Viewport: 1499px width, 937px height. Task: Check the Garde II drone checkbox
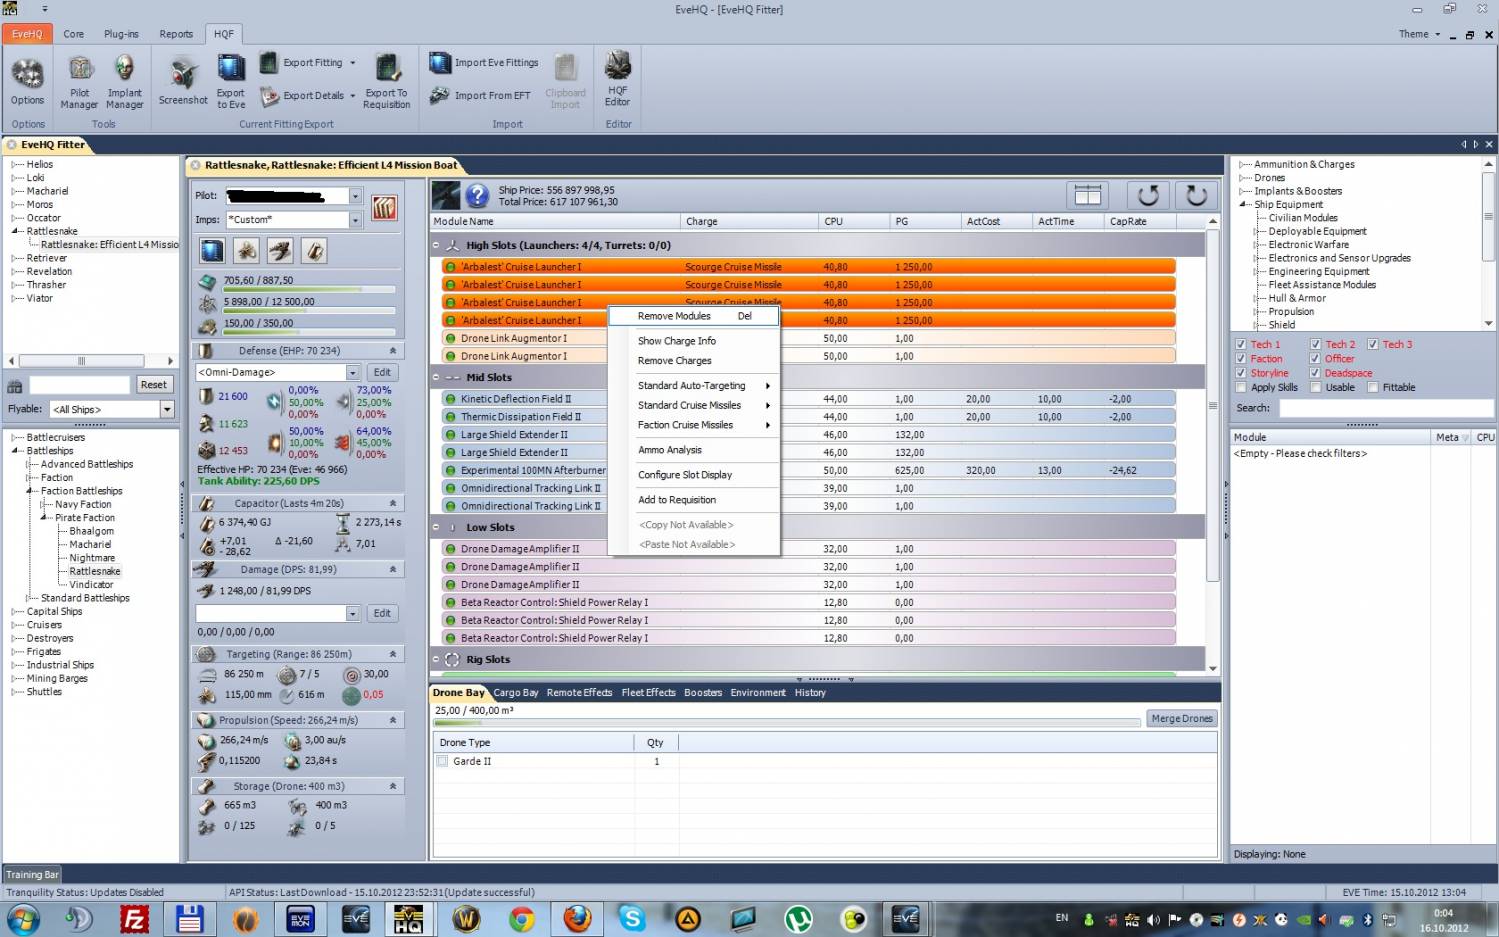[442, 761]
